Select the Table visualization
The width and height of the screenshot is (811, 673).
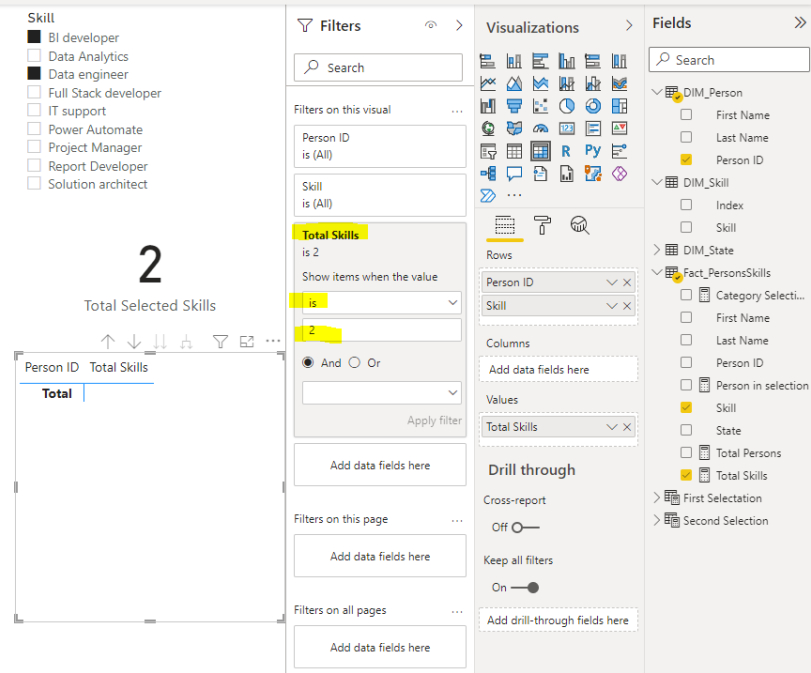514,152
